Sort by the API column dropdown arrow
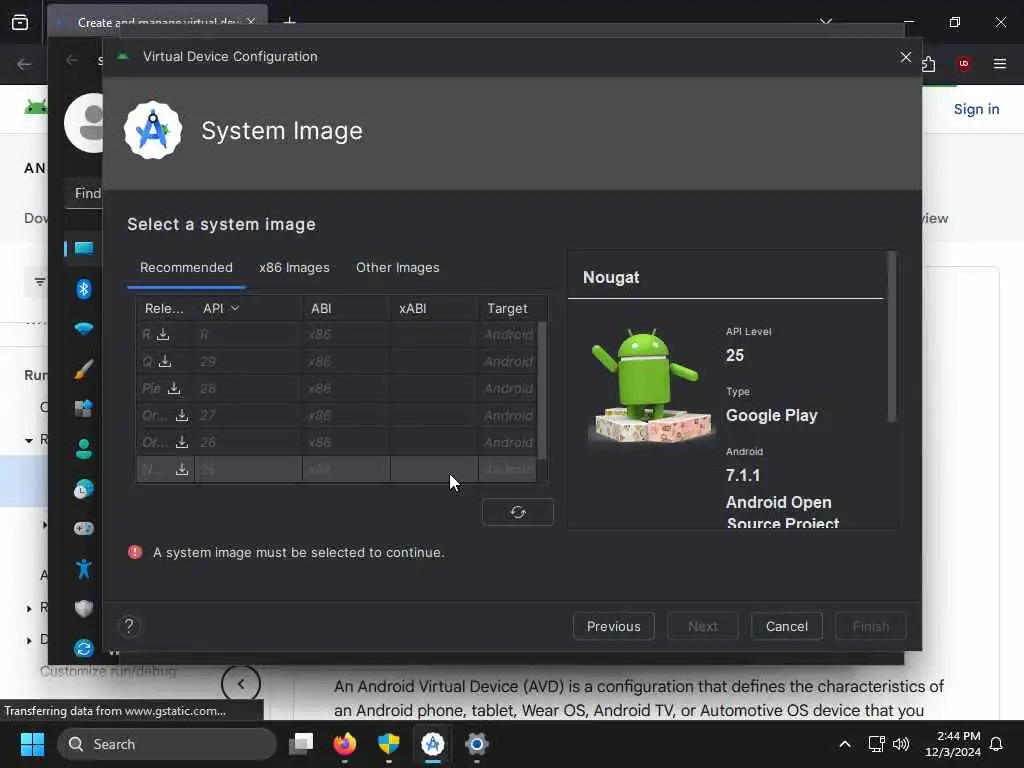This screenshot has width=1024, height=768. (x=235, y=308)
